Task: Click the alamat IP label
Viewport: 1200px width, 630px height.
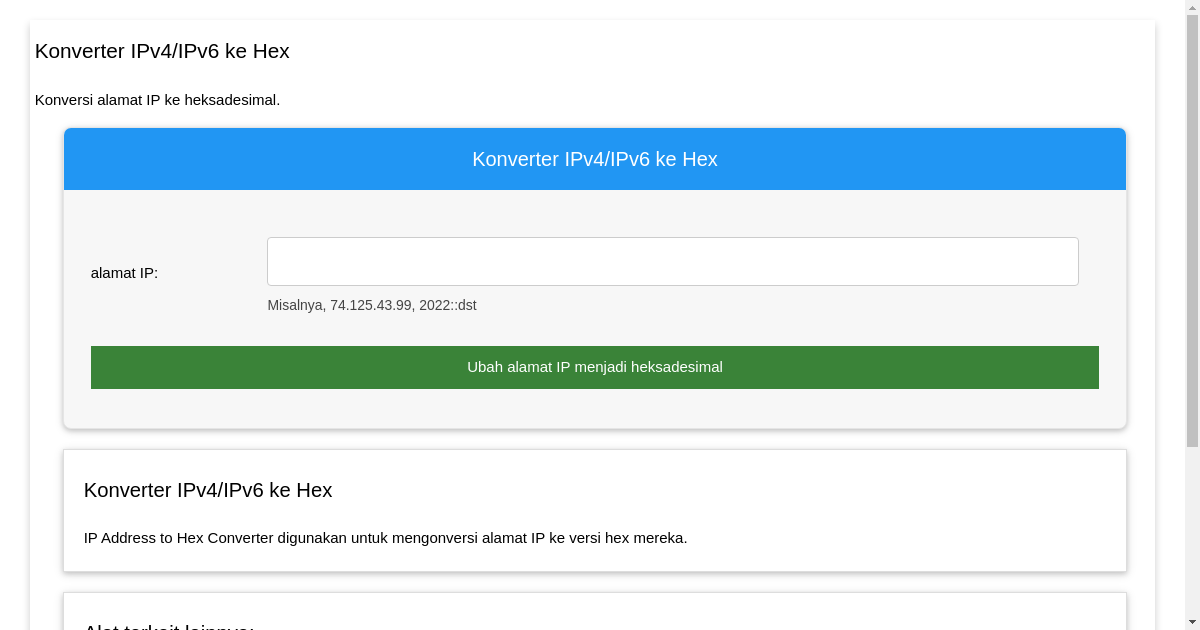Action: coord(124,272)
